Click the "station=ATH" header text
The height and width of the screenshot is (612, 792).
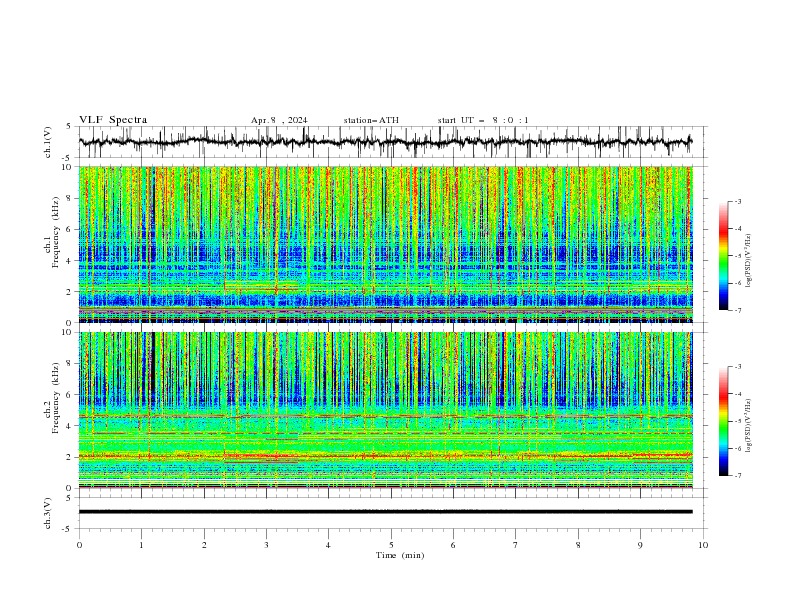(x=371, y=120)
